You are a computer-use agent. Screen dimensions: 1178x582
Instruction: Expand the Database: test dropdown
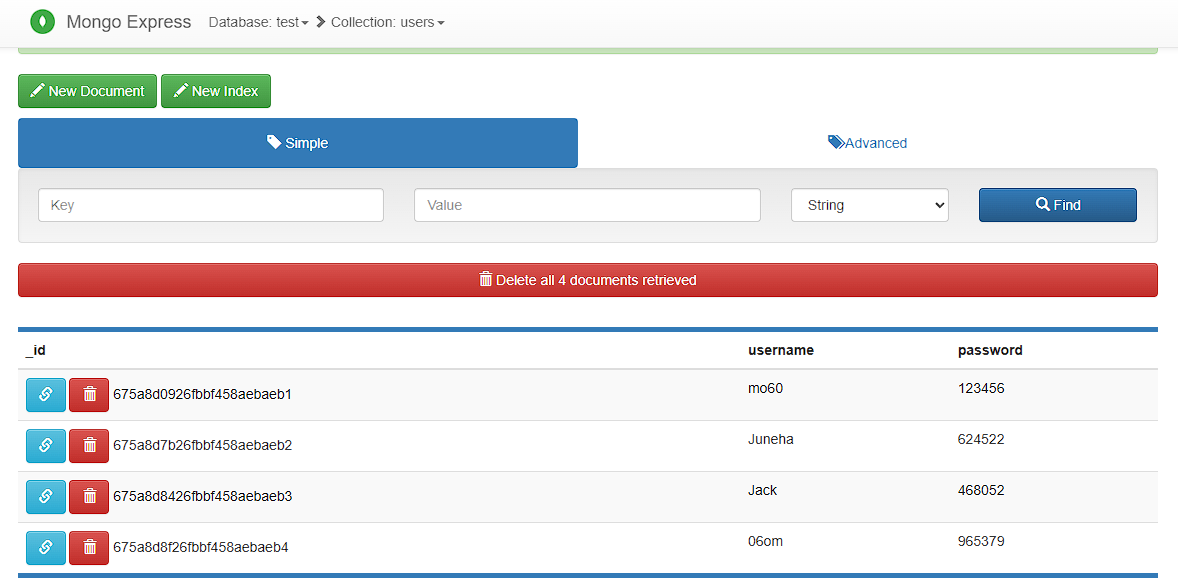pyautogui.click(x=258, y=22)
